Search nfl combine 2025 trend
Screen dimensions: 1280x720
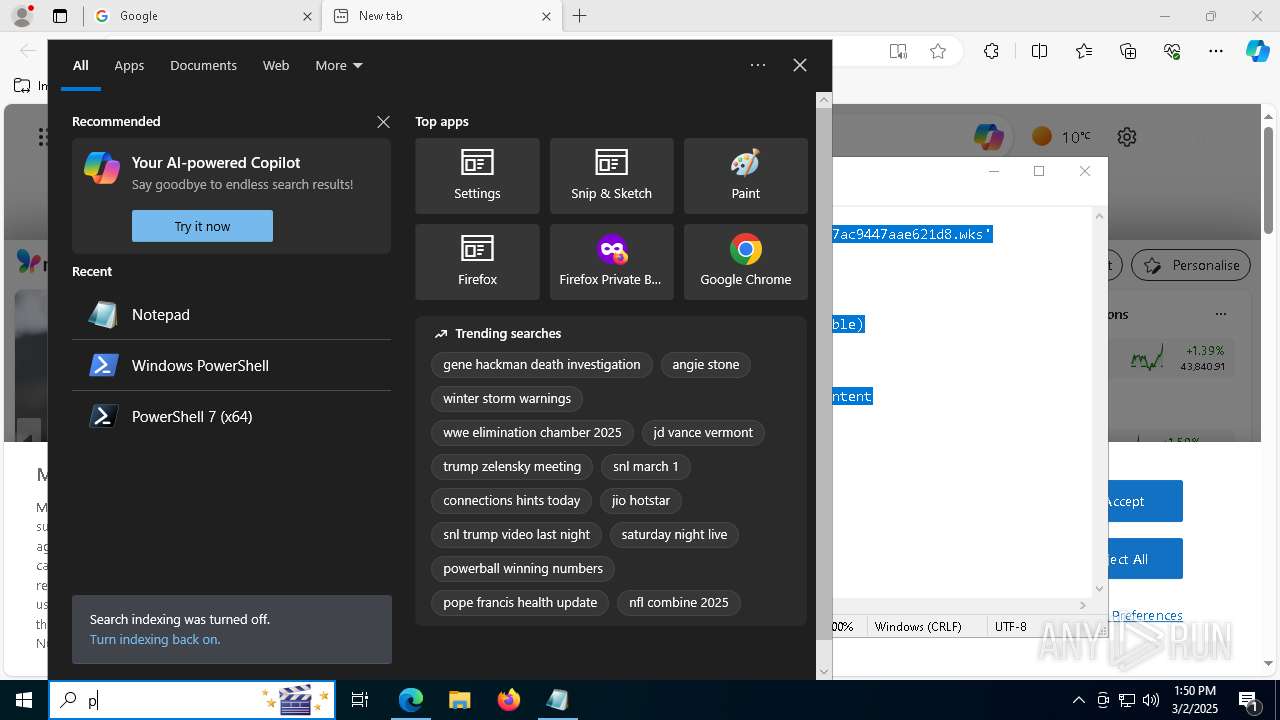click(679, 603)
